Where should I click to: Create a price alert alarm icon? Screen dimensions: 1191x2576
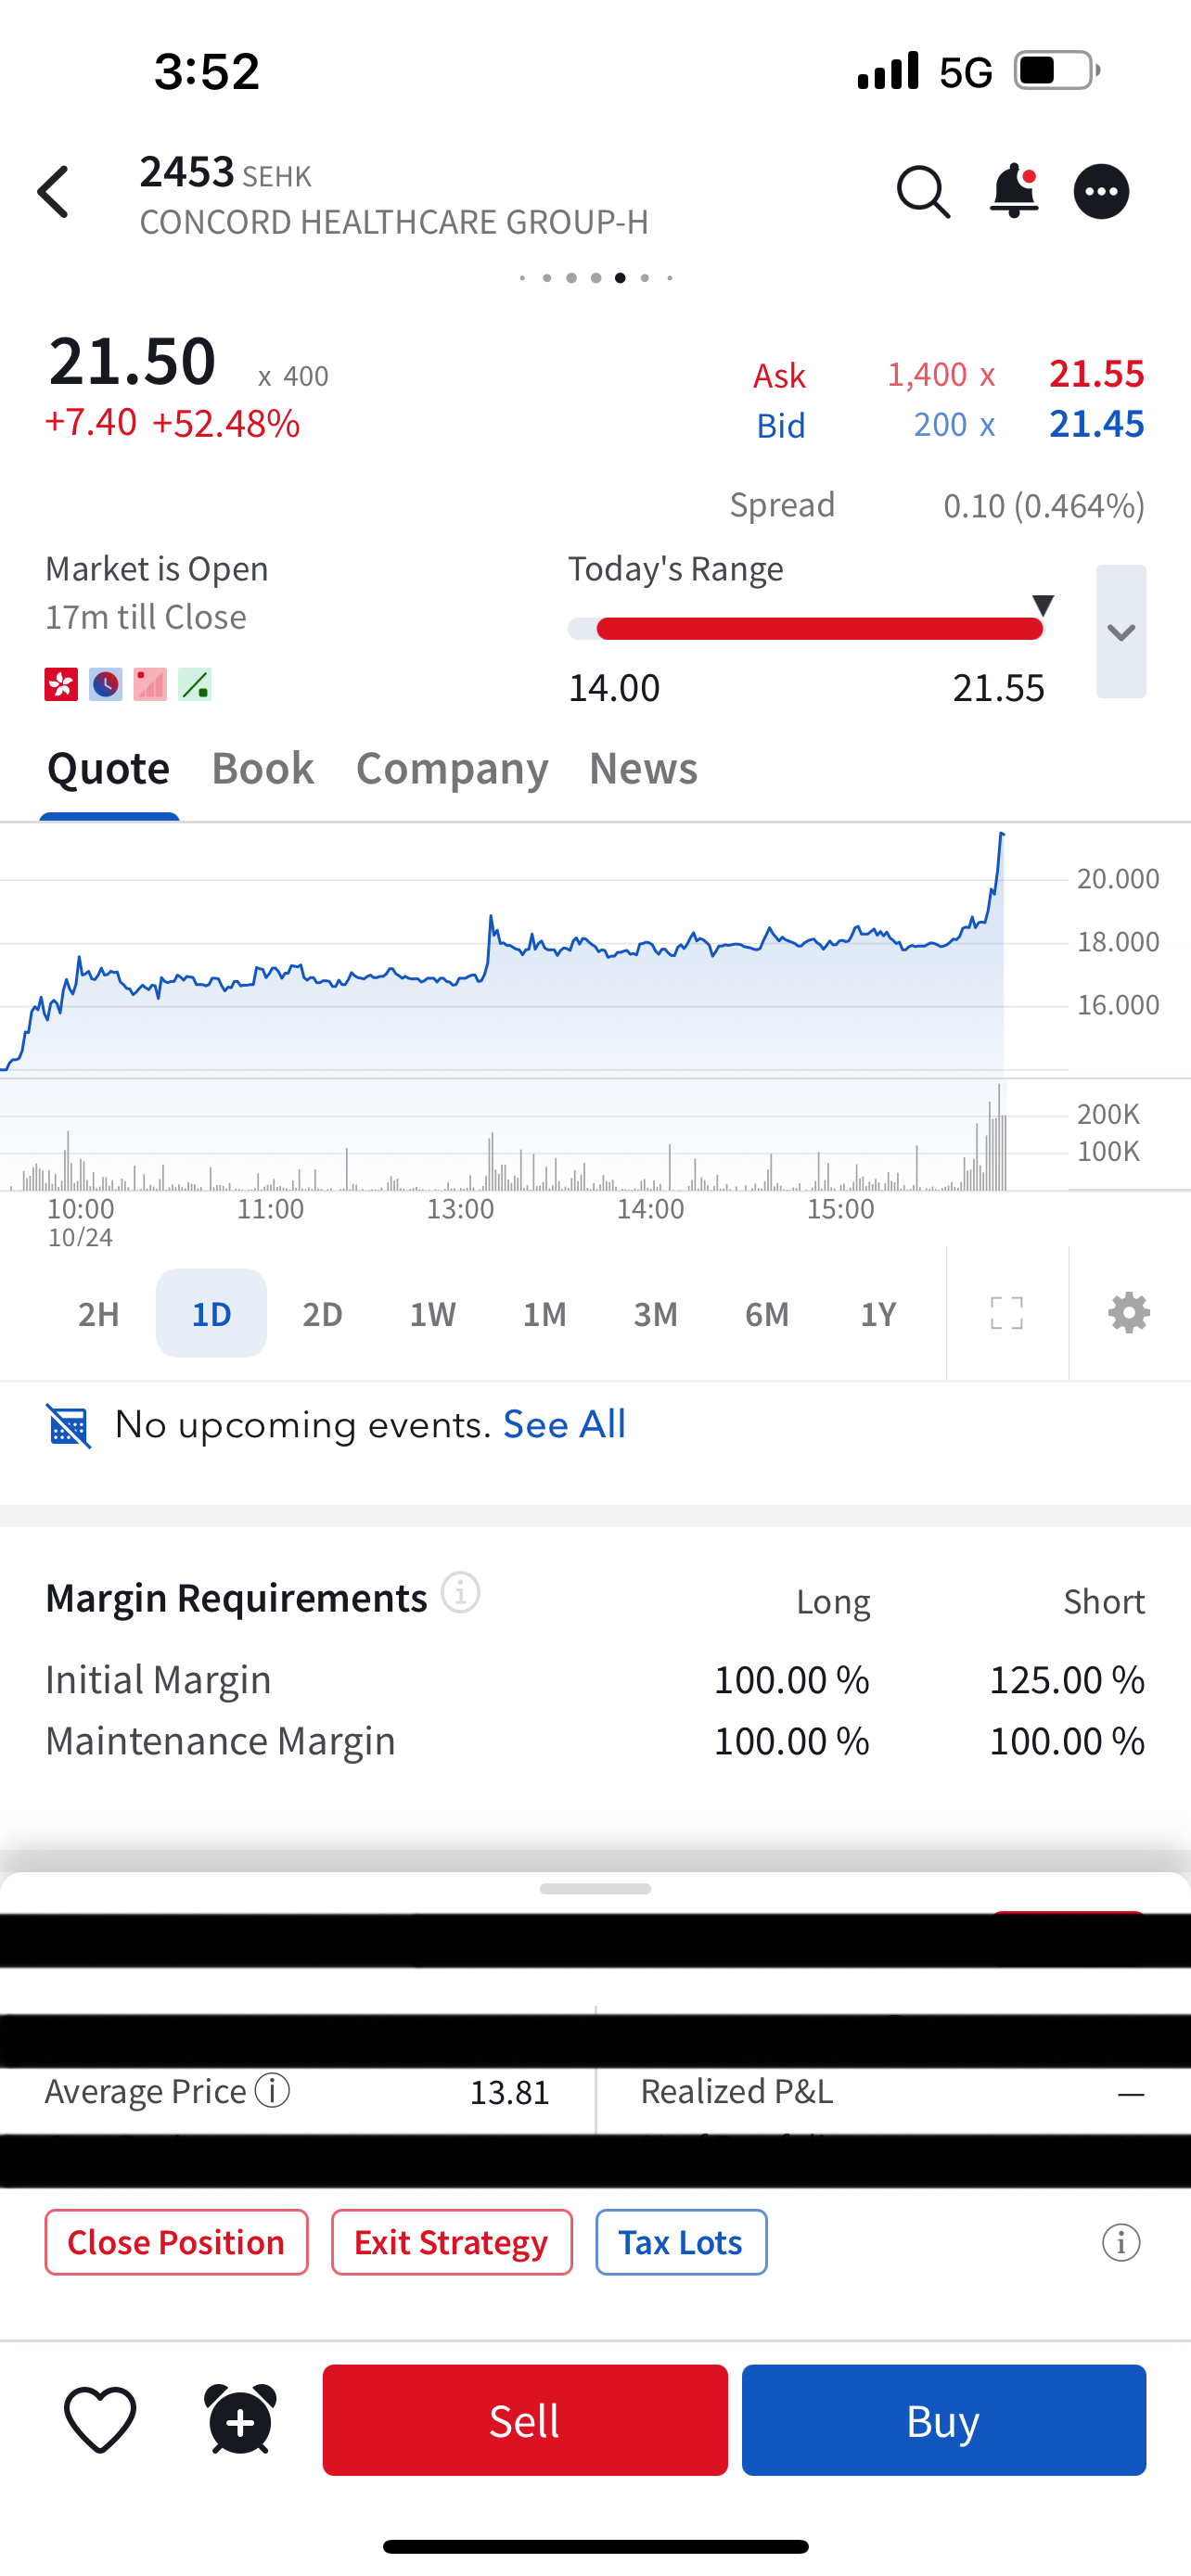pyautogui.click(x=240, y=2420)
